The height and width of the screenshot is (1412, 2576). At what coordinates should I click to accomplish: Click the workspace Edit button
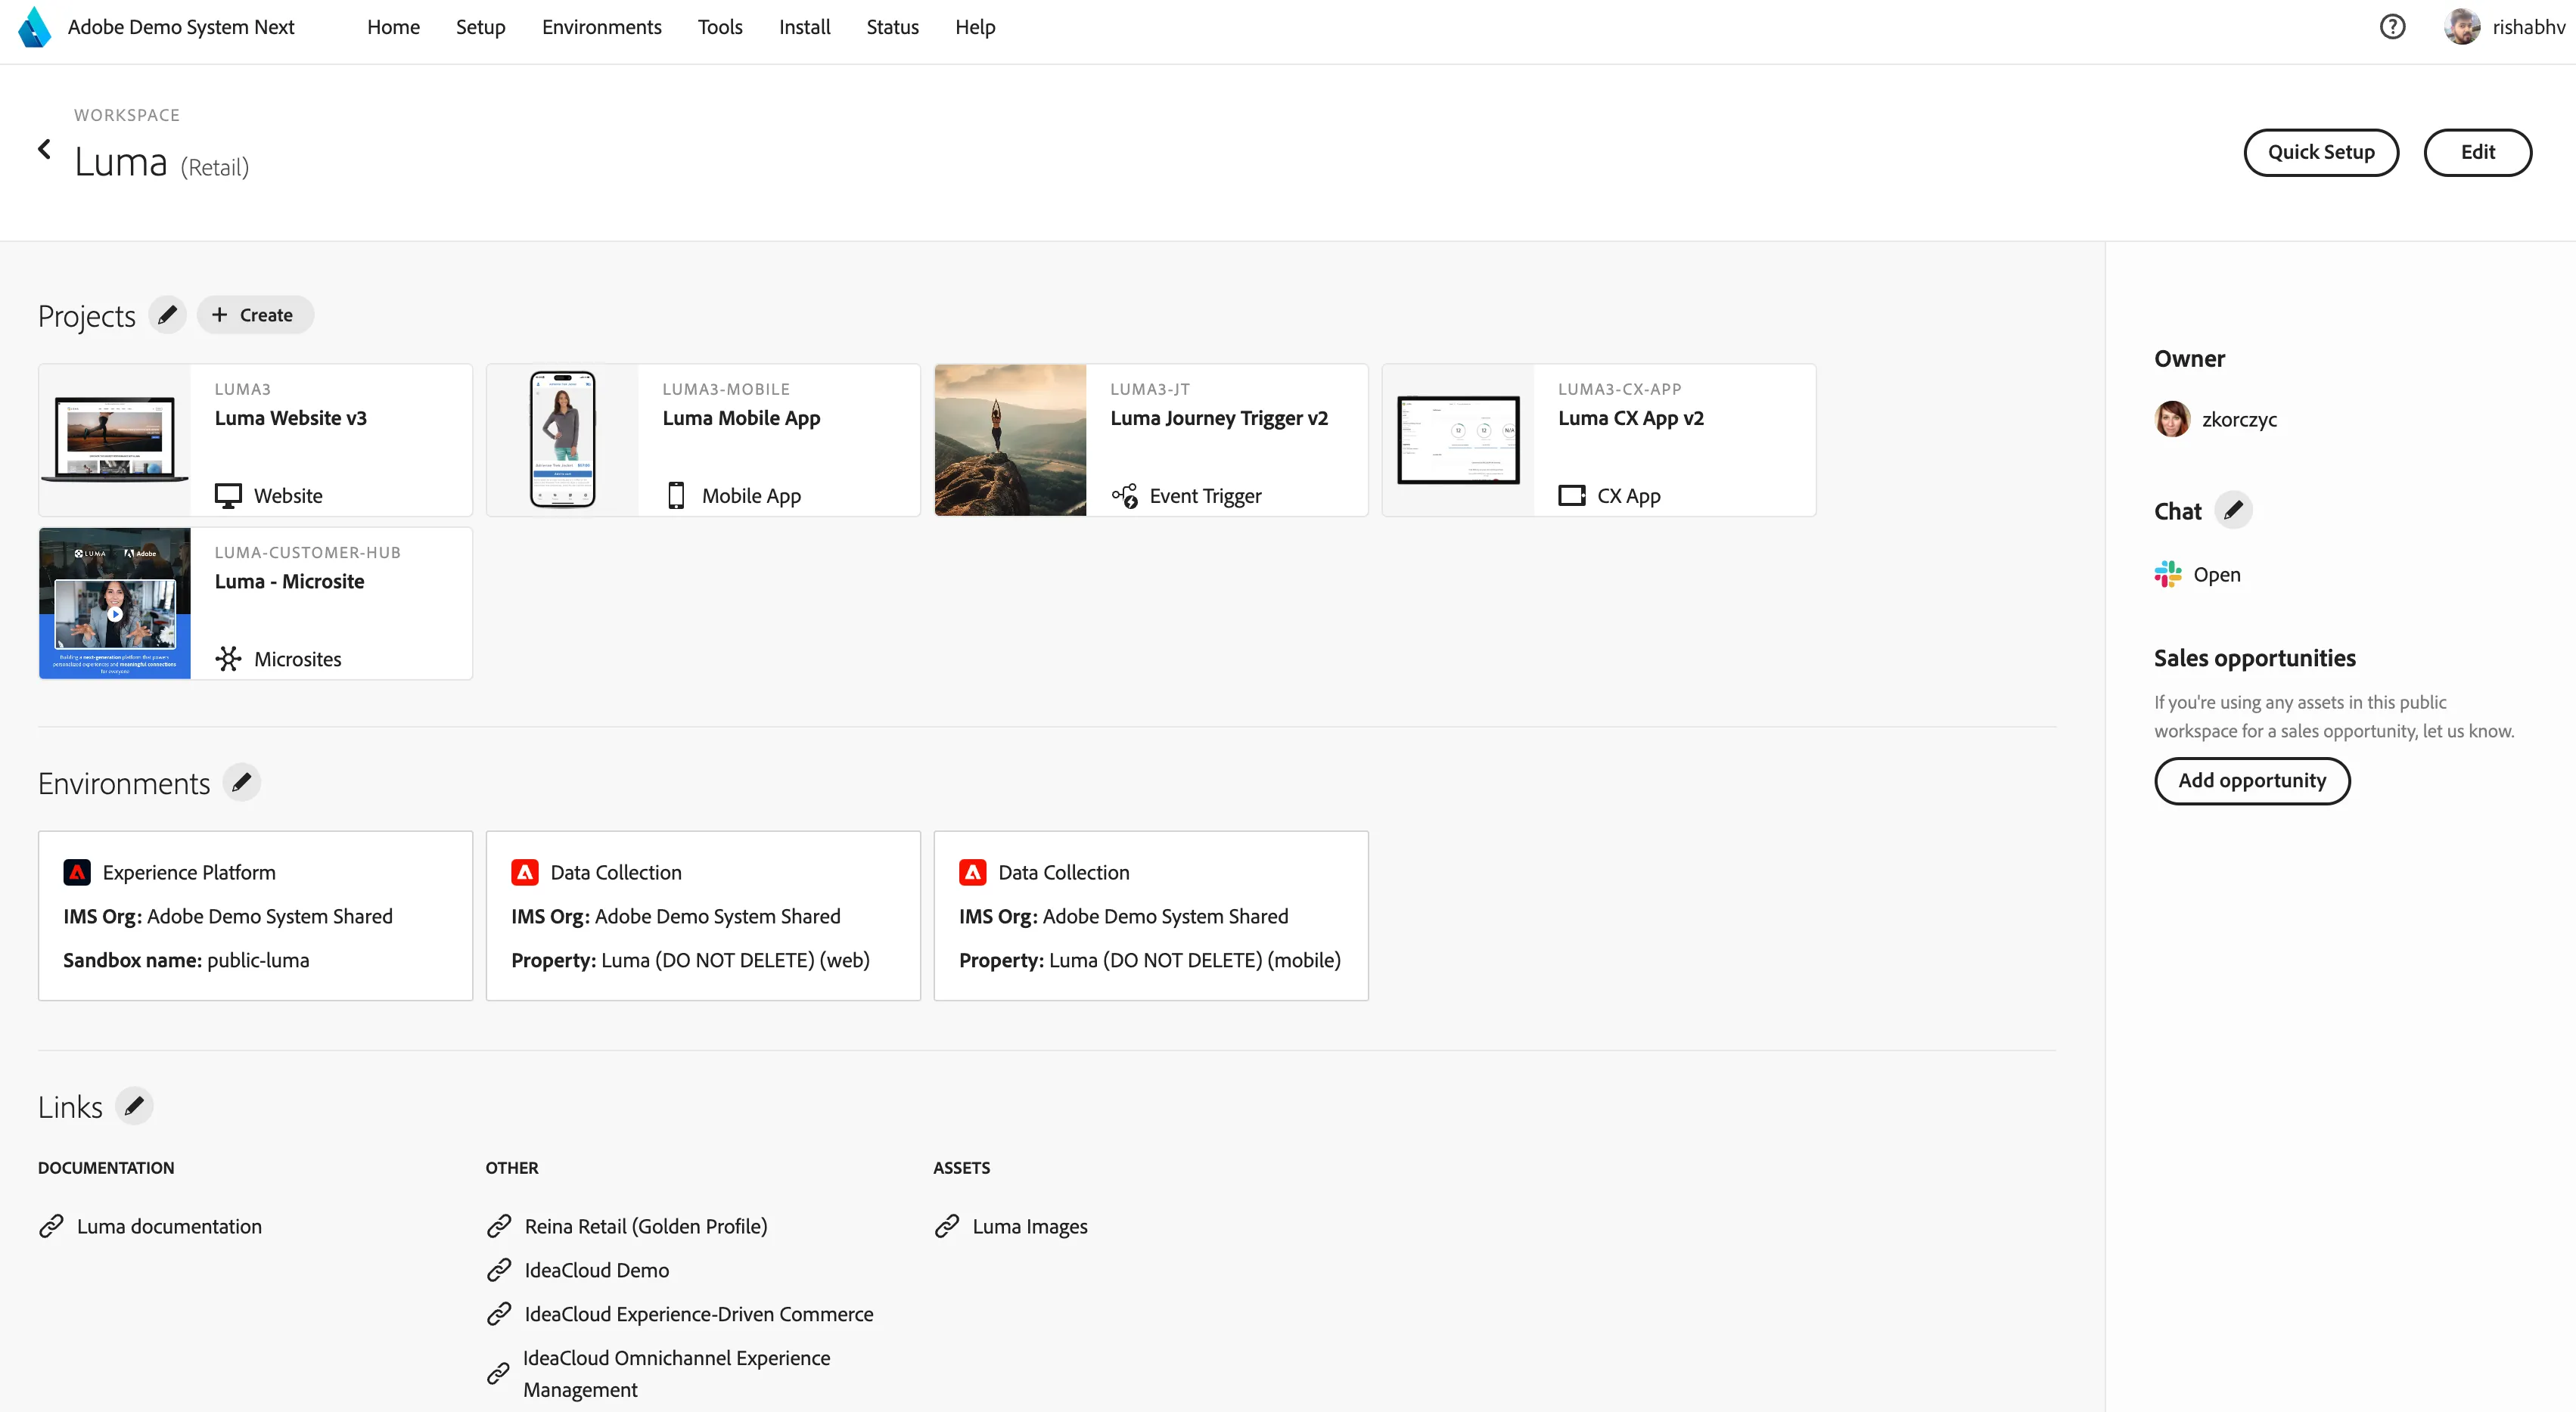click(x=2477, y=152)
